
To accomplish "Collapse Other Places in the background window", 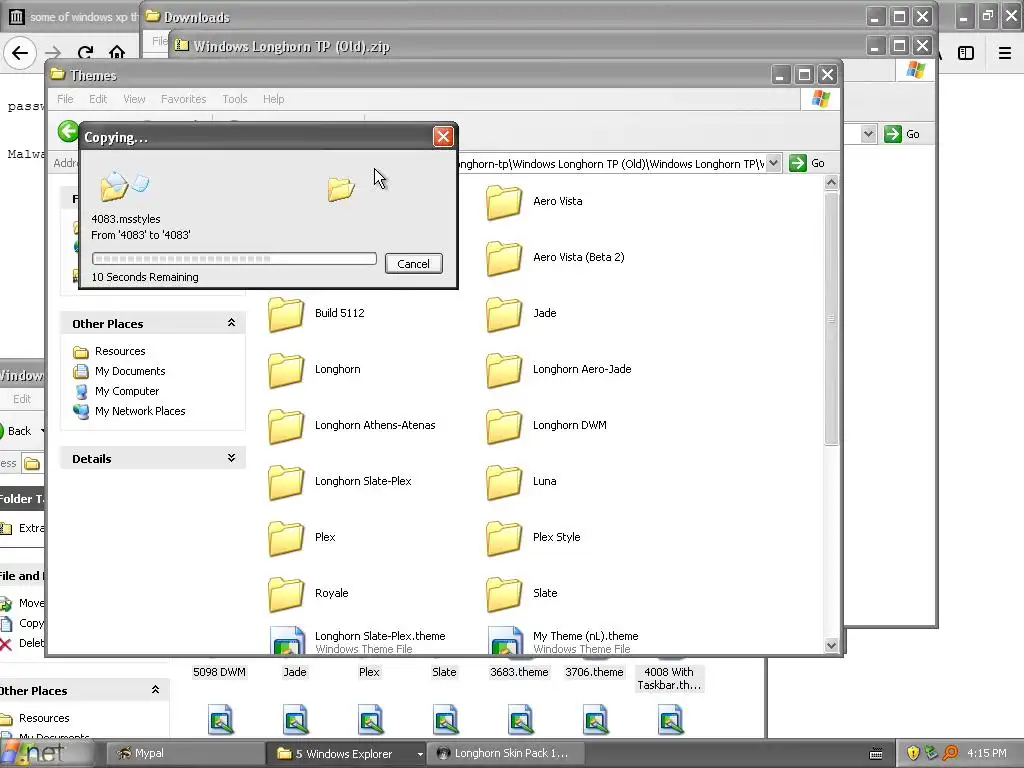I will click(x=155, y=690).
